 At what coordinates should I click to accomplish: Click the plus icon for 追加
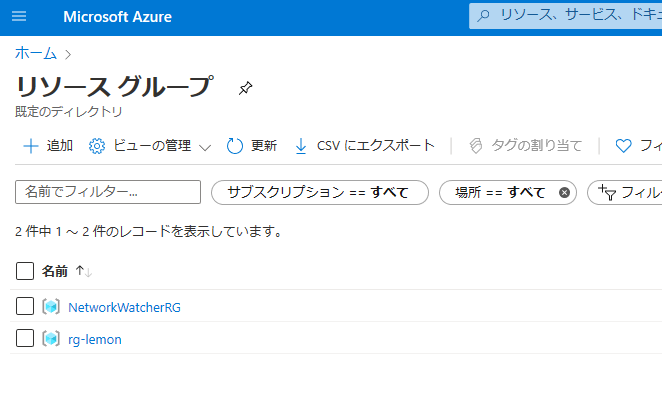31,146
